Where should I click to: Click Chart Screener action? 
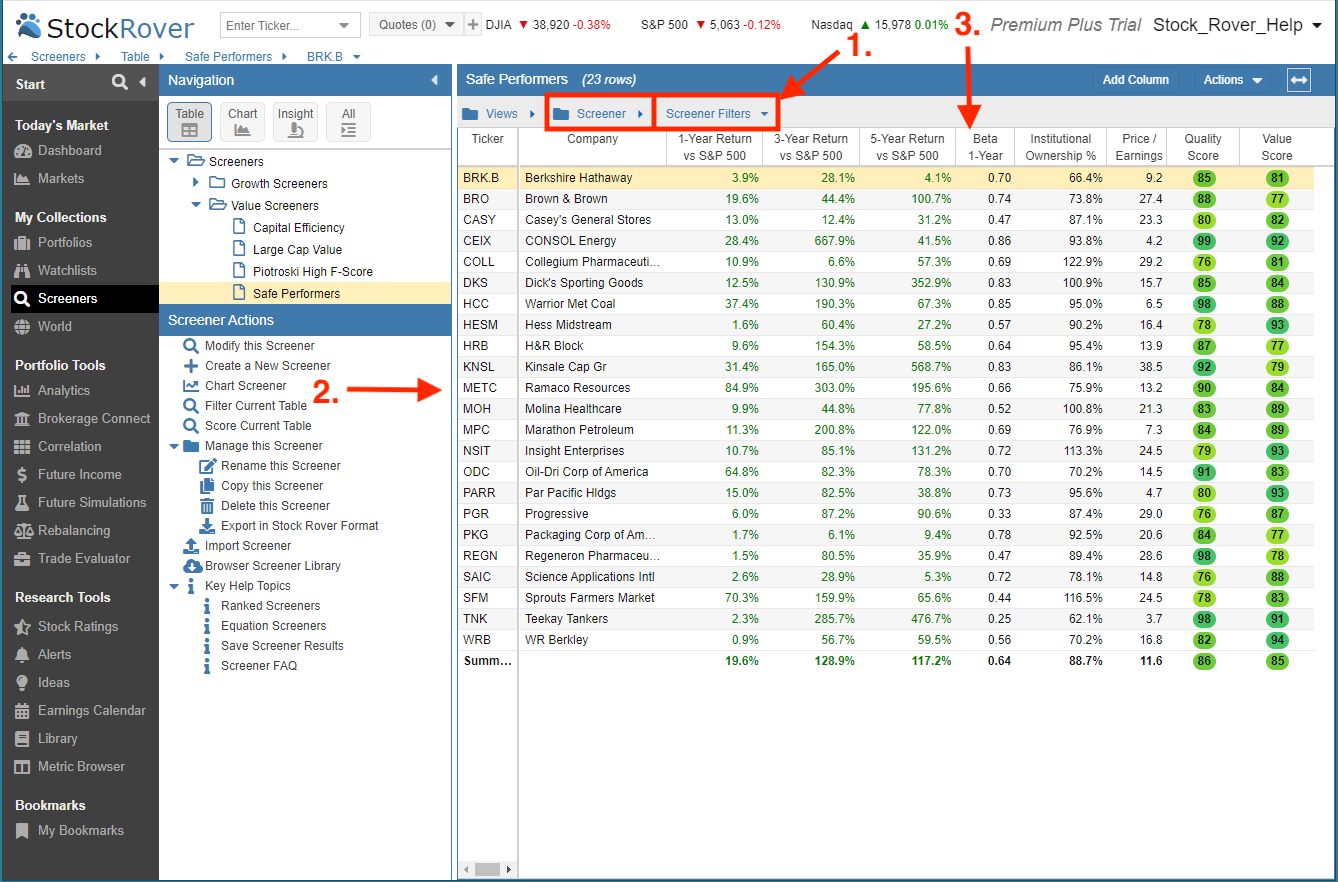(x=246, y=386)
